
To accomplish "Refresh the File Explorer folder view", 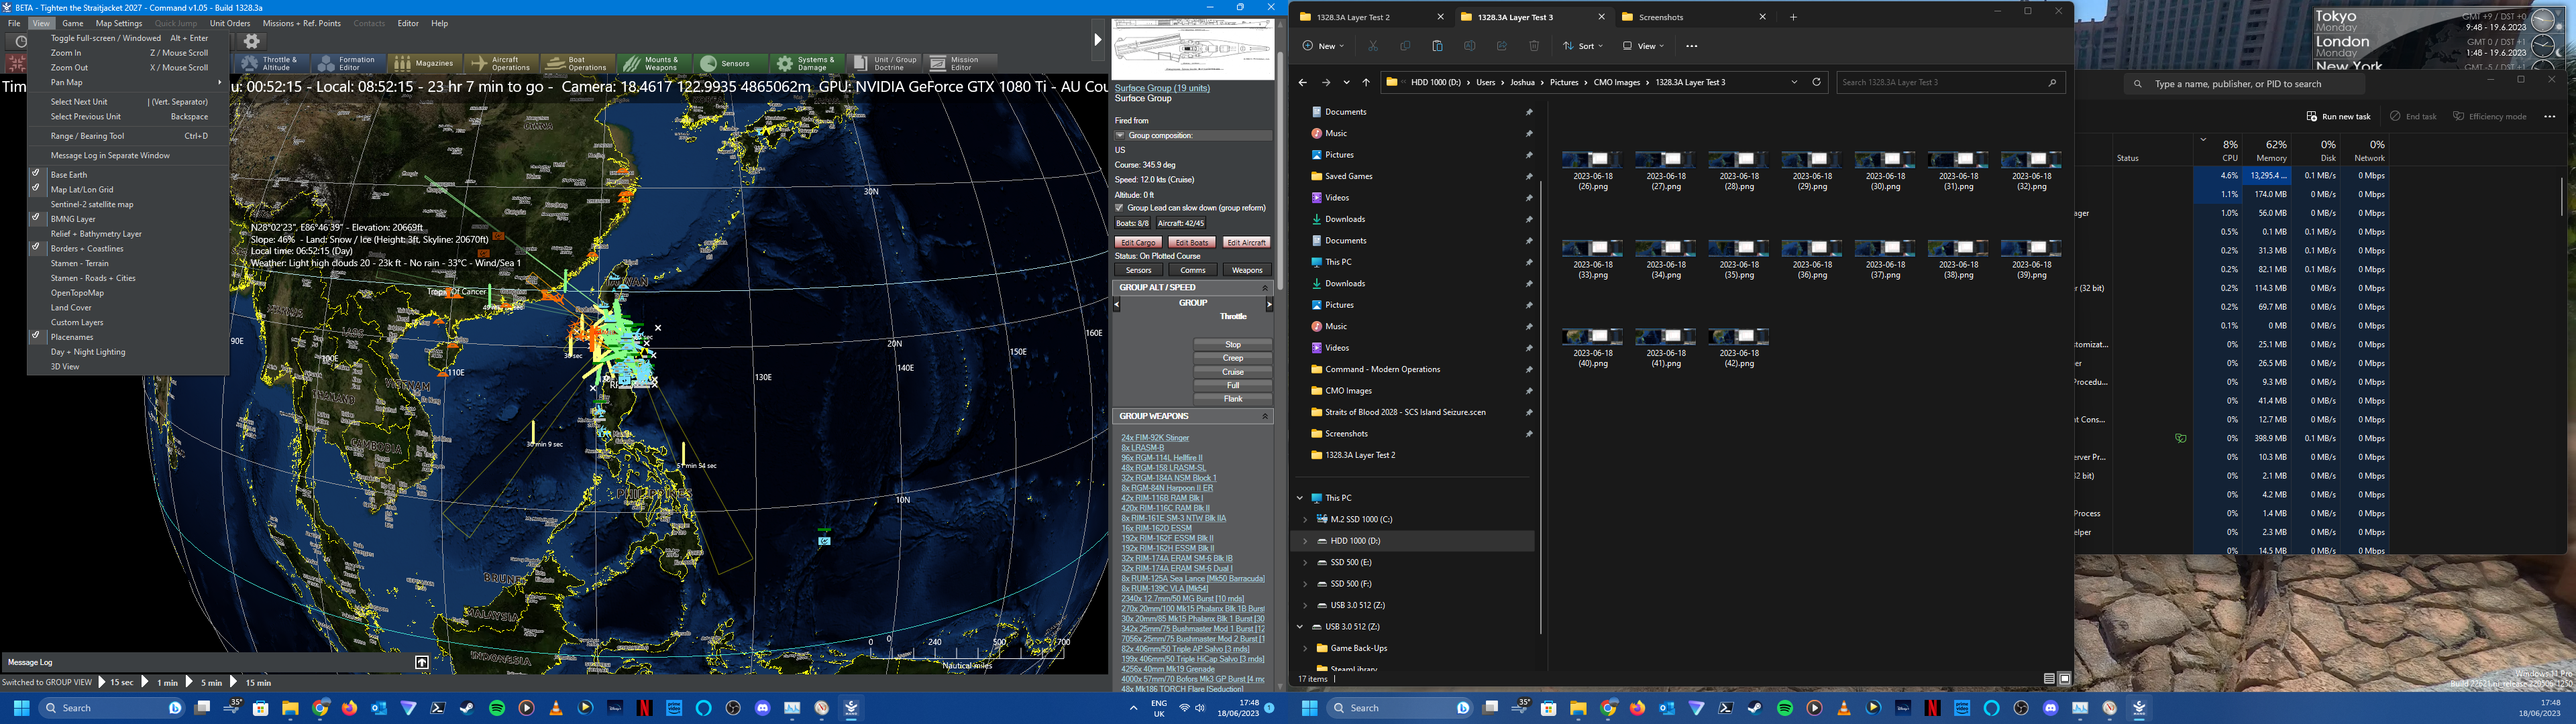I will 1817,82.
